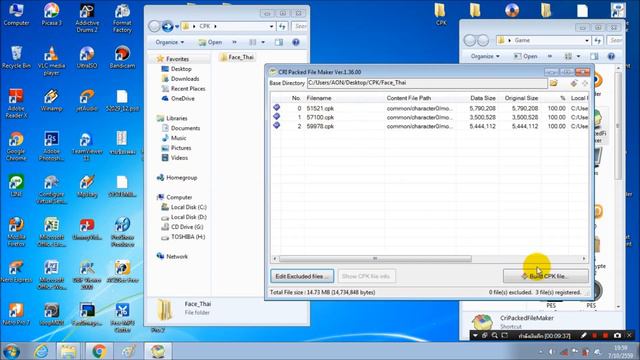Sort by the No. column header
The width and height of the screenshot is (640, 360).
coord(296,98)
